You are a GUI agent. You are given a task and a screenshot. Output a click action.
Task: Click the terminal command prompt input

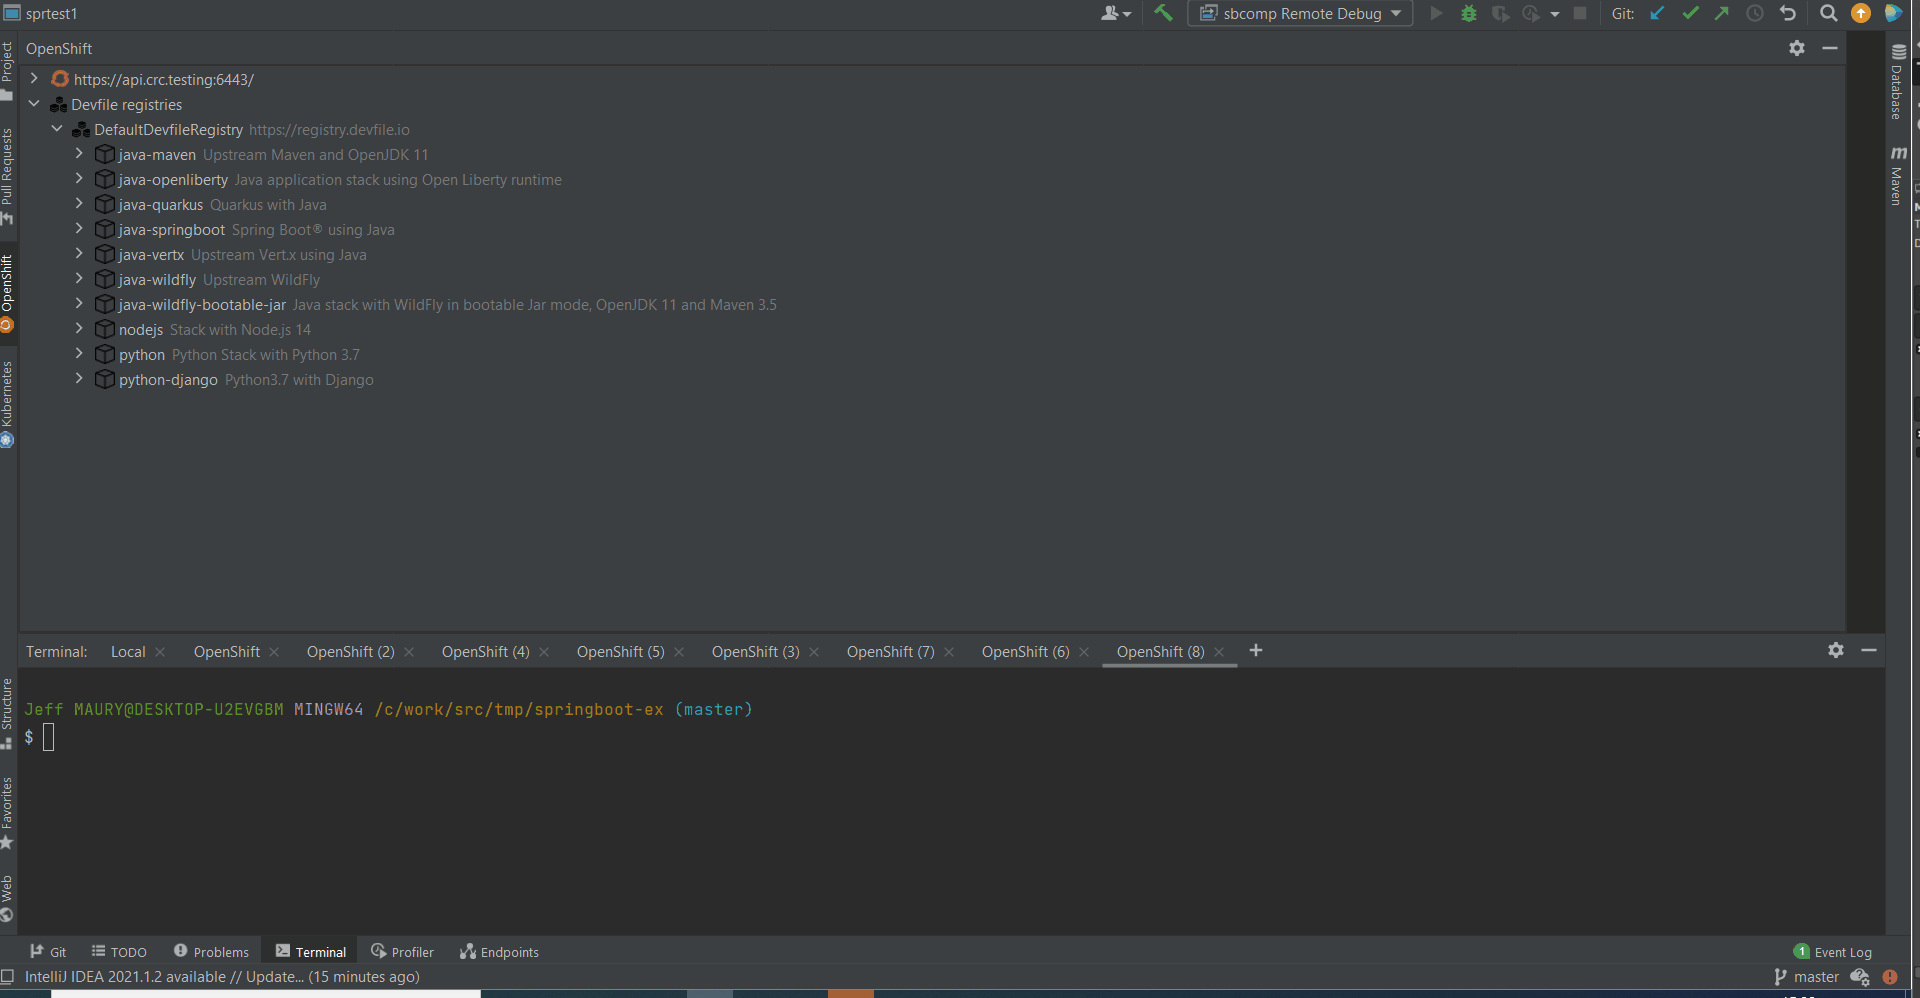tap(49, 738)
